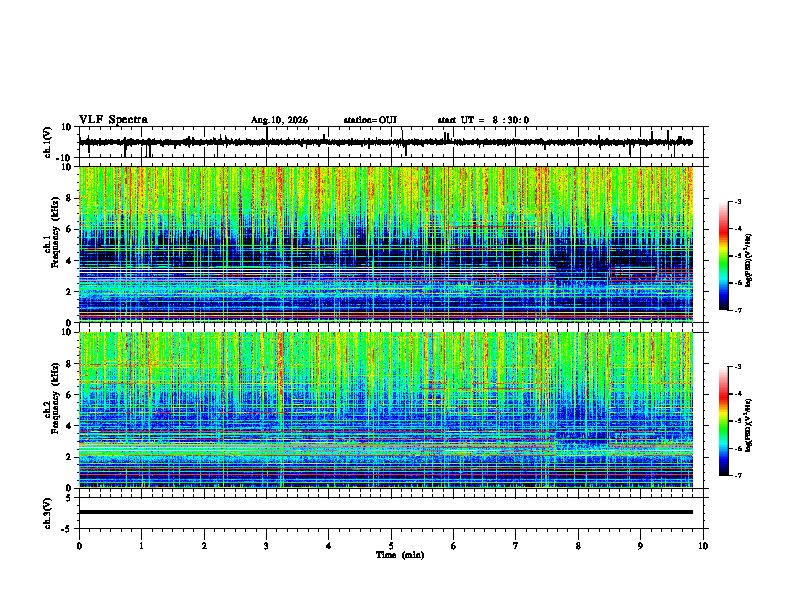Screen dimensions: 792x612
Task: Click the time axis tick label '5'
Action: (x=391, y=546)
